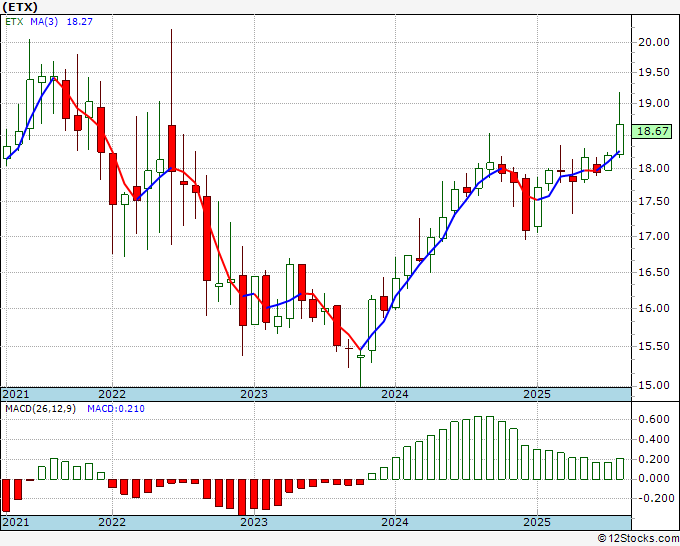Click the MACD(26,12,9) indicator label
This screenshot has width=680, height=546.
coord(40,409)
